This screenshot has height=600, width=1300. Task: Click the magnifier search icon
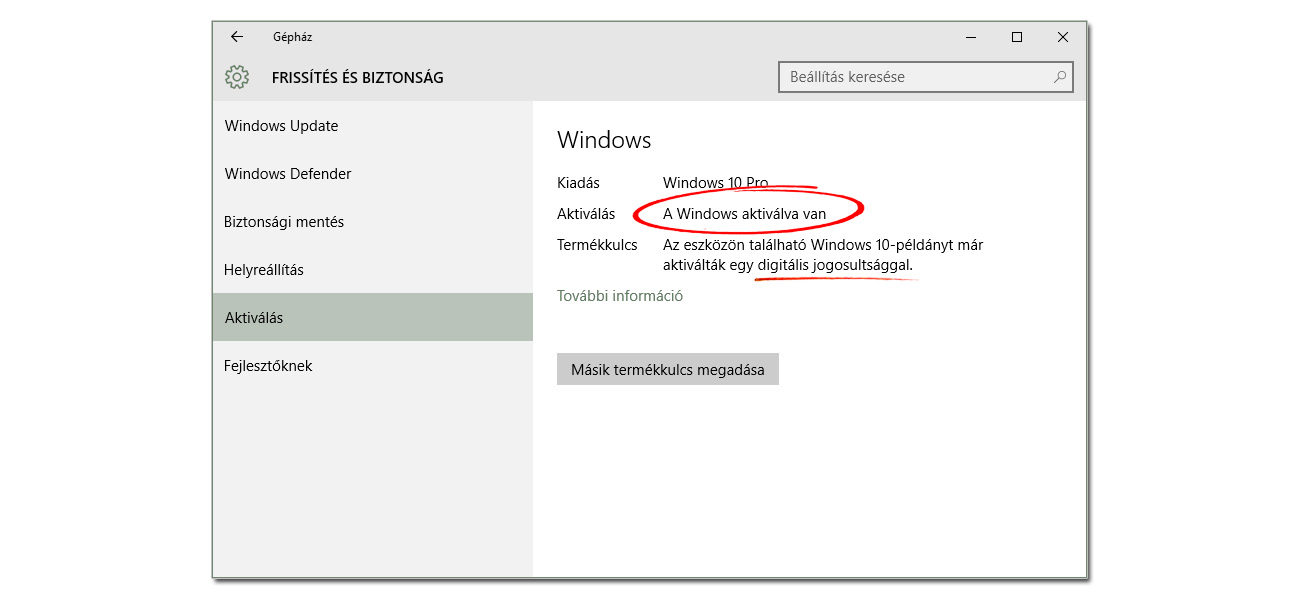[1060, 77]
